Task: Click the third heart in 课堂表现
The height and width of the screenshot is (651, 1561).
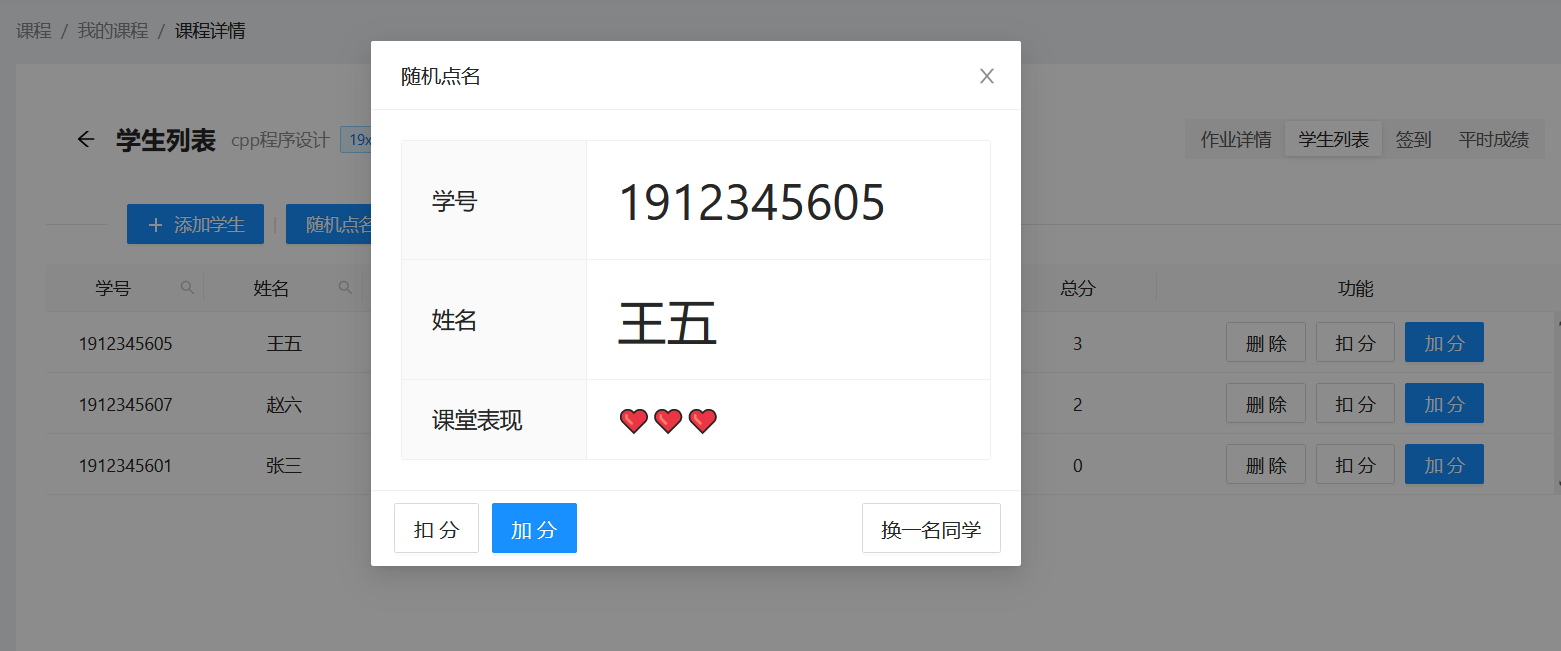Action: (x=703, y=421)
